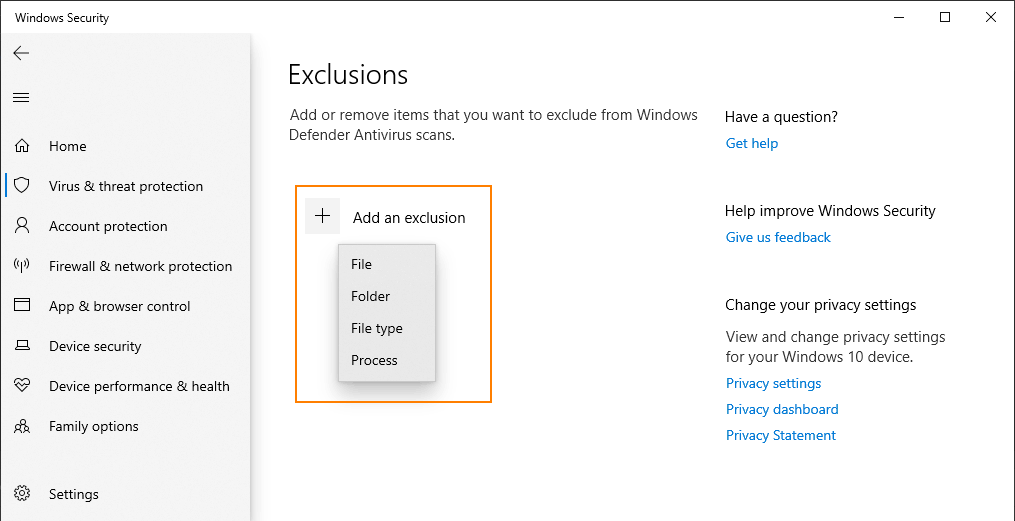Click the back arrow icon
The height and width of the screenshot is (521, 1015).
(x=21, y=54)
